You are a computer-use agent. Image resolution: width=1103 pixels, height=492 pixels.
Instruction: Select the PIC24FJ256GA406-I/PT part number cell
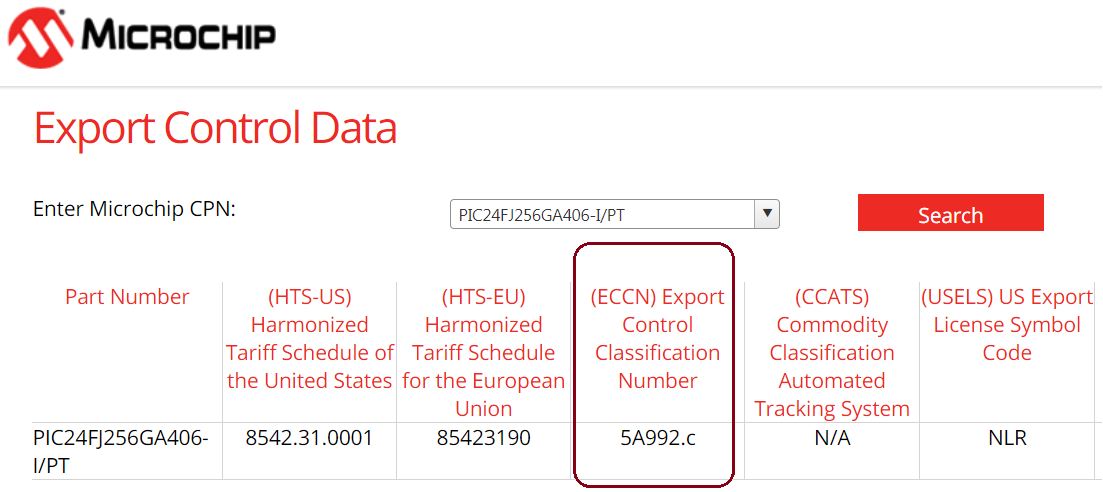(121, 450)
